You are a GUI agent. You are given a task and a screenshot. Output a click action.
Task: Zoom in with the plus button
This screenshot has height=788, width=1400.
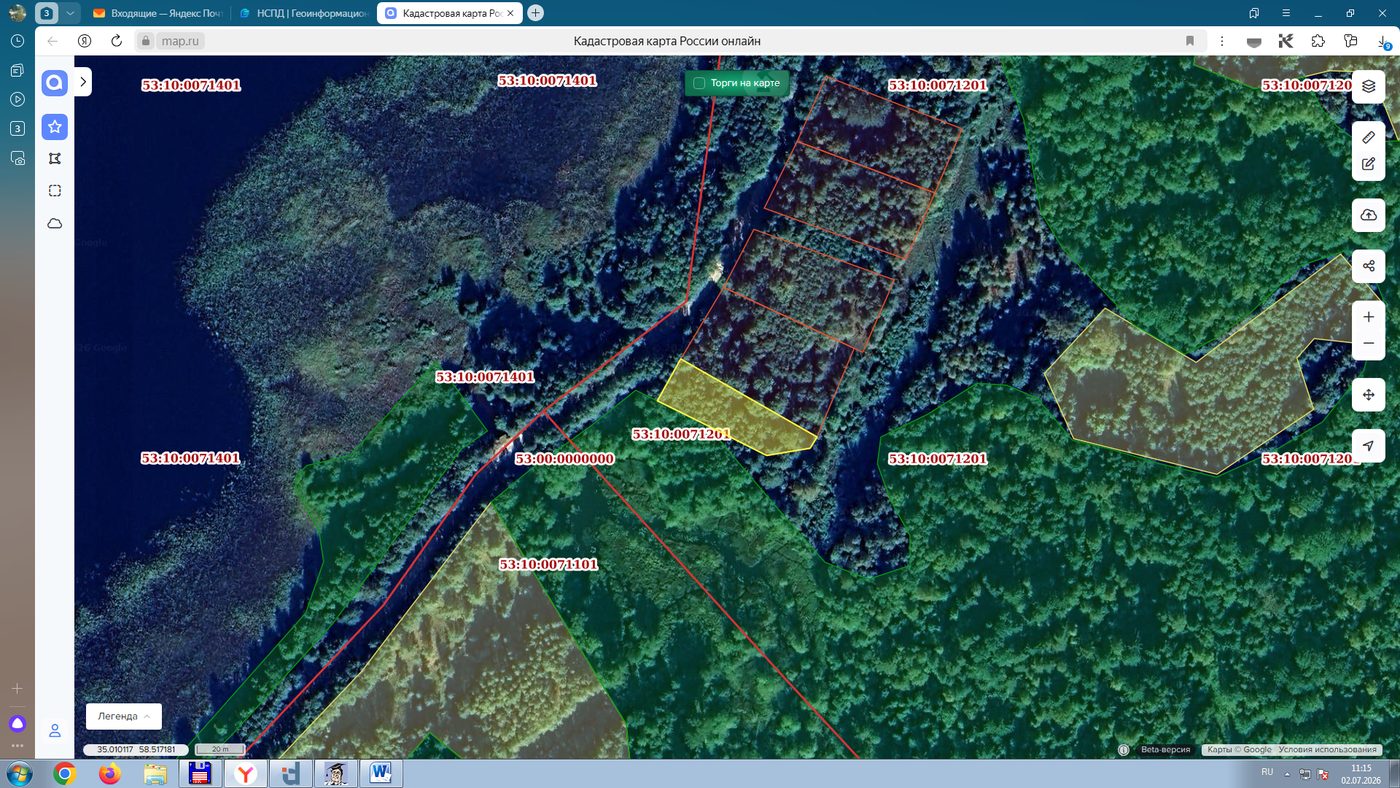[1368, 317]
